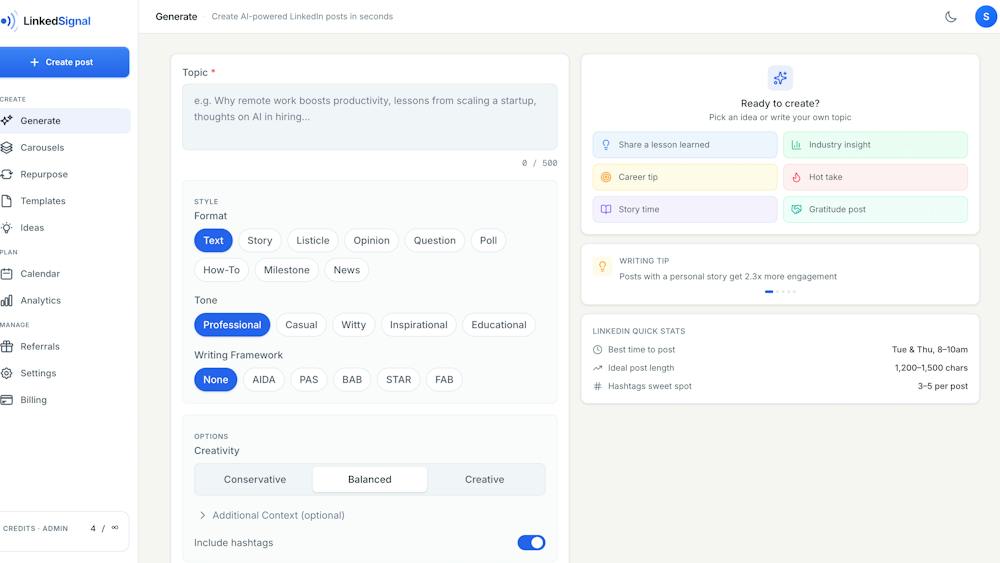Click into the Topic text area
Screen dimensions: 1000x563
tap(370, 117)
